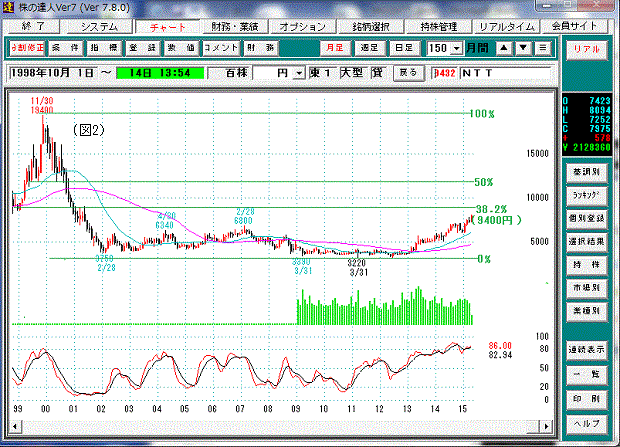Click the 貸 margin label

pos(377,73)
